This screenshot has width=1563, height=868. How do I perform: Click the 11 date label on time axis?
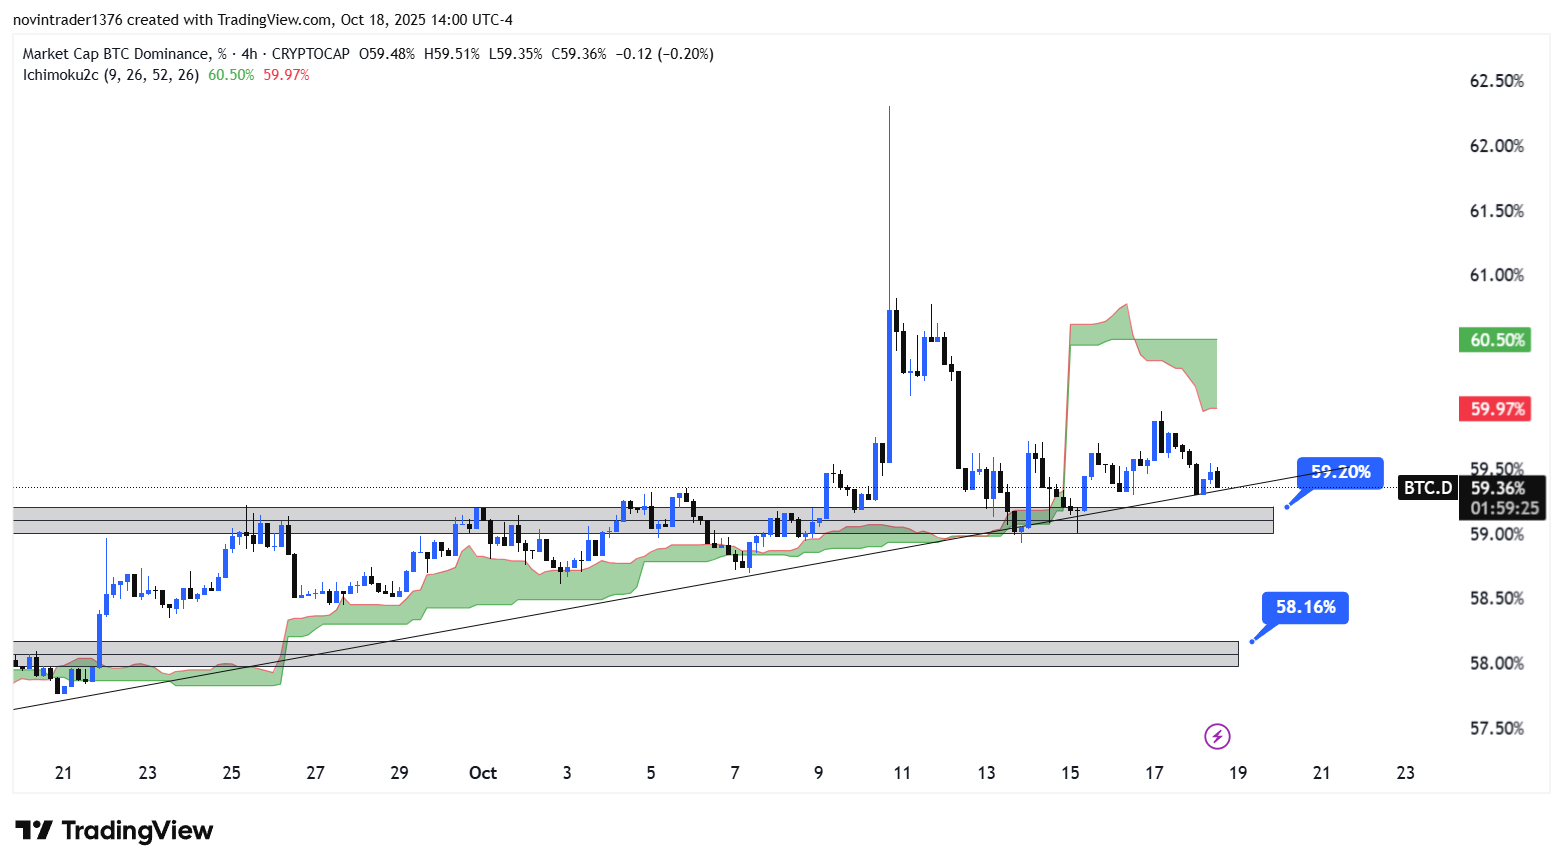[x=902, y=773]
